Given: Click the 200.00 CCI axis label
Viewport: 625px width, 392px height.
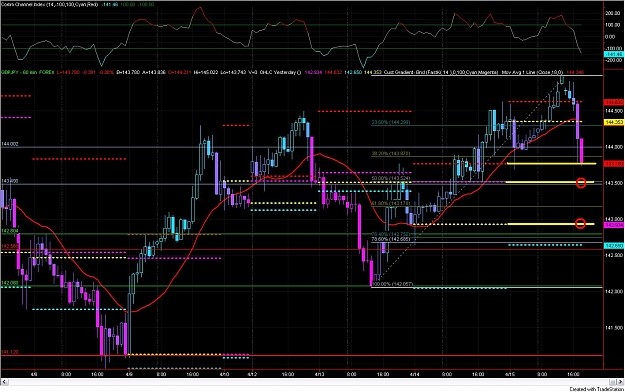Looking at the screenshot, I should coord(614,13).
